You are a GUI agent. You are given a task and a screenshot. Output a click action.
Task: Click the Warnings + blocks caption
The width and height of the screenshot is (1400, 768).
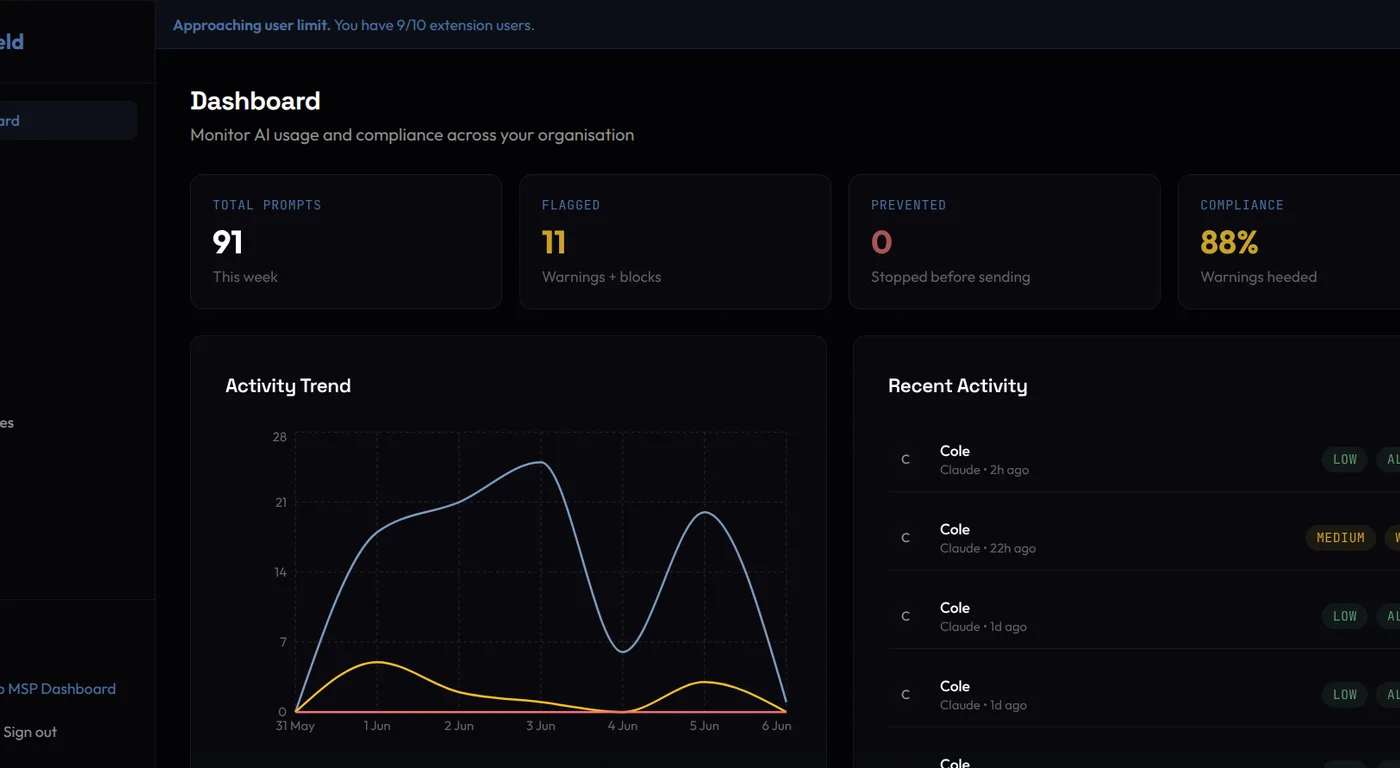pyautogui.click(x=601, y=277)
